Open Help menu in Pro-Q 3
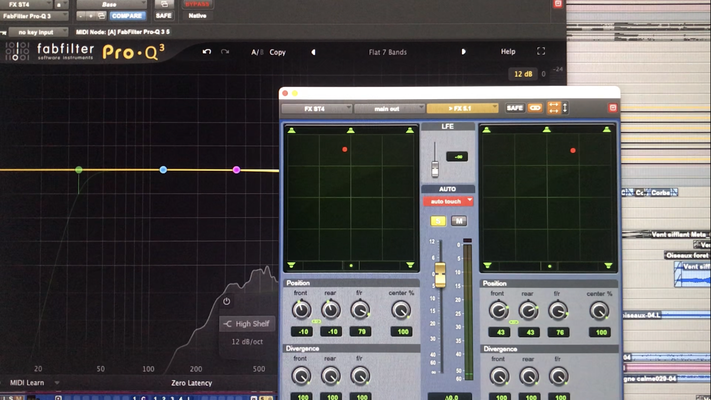This screenshot has width=711, height=400. [508, 52]
